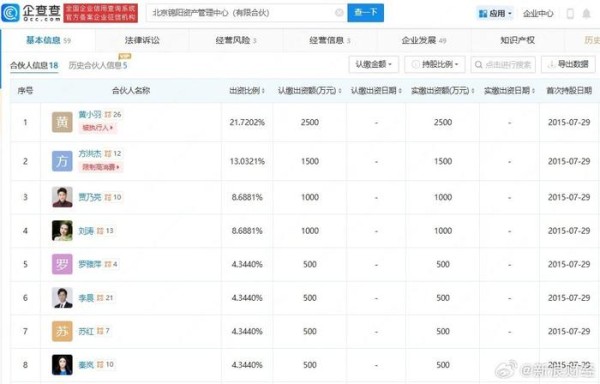
Task: Open the 应用 dropdown menu
Action: [495, 14]
